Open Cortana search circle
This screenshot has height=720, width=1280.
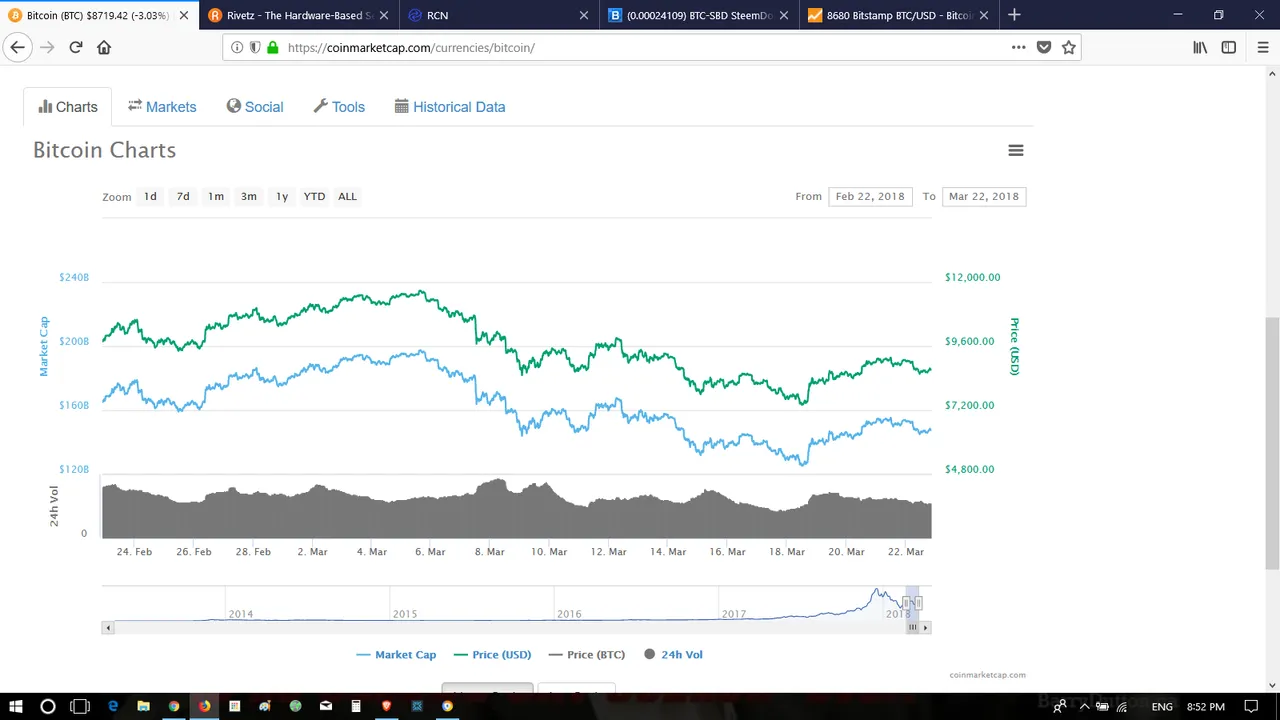47,706
